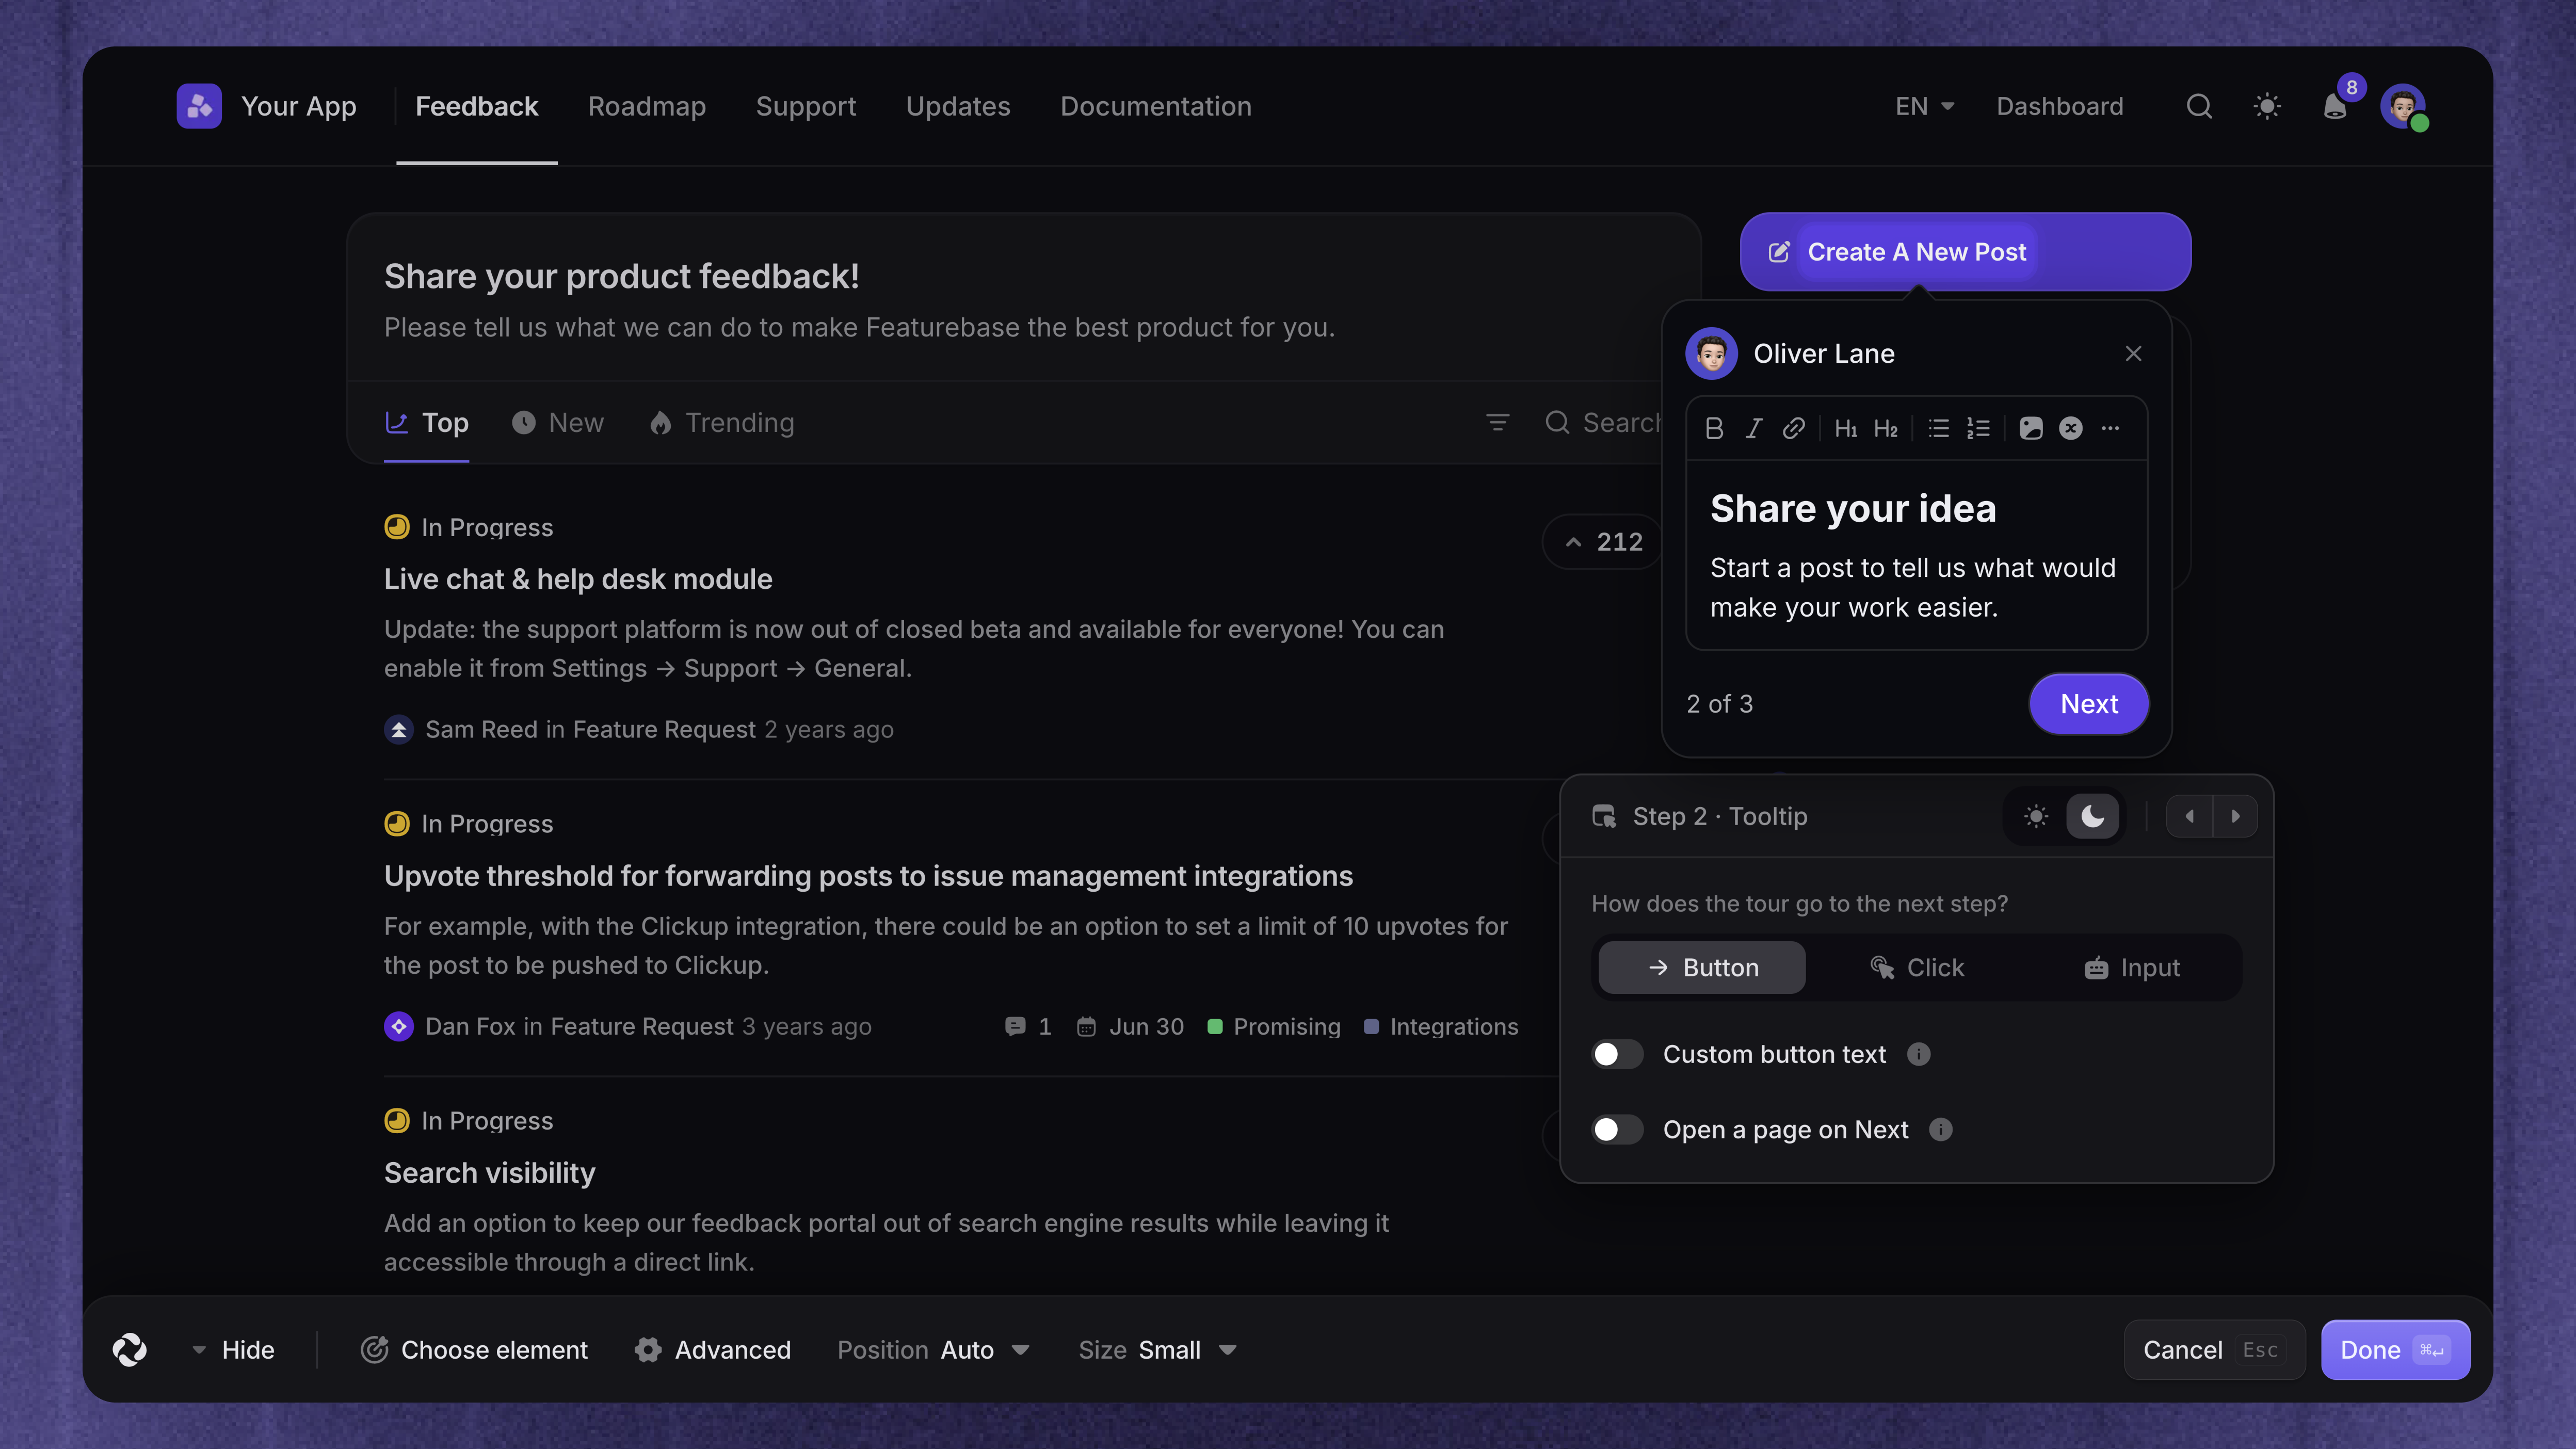Enable Custom button text toggle
2576x1449 pixels.
point(1617,1054)
